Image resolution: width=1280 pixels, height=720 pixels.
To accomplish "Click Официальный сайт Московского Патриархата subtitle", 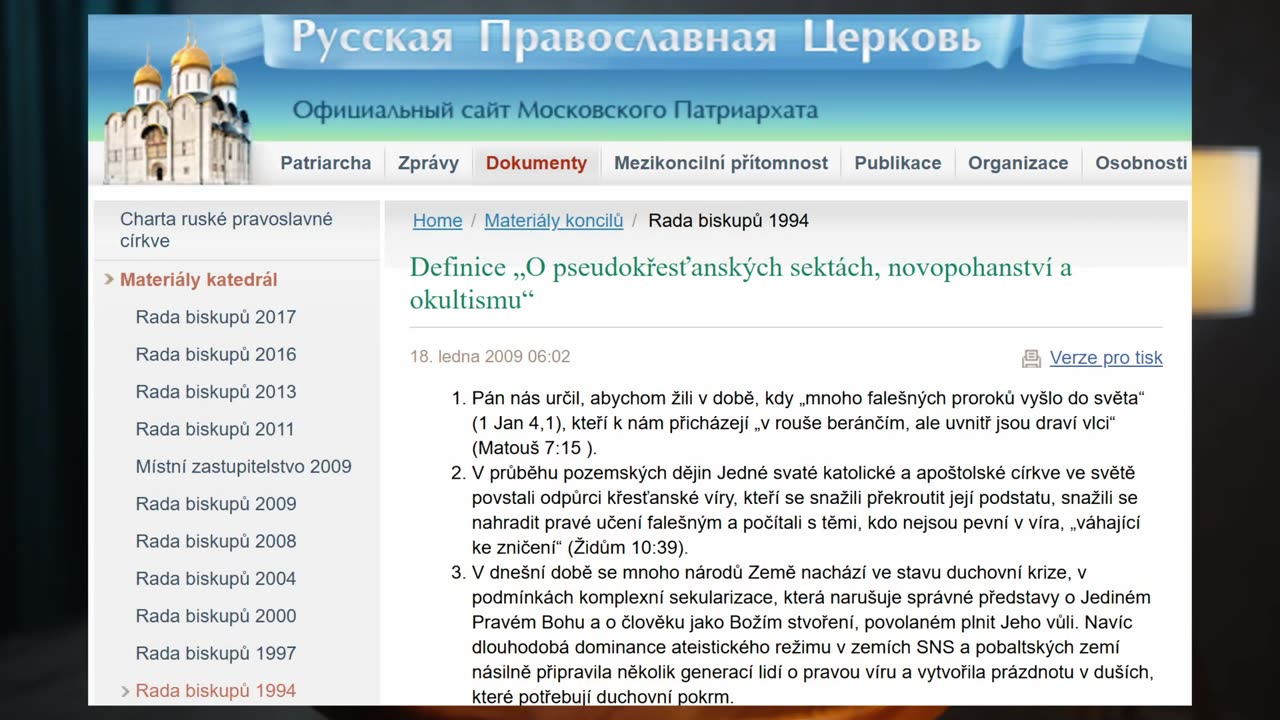I will tap(555, 110).
